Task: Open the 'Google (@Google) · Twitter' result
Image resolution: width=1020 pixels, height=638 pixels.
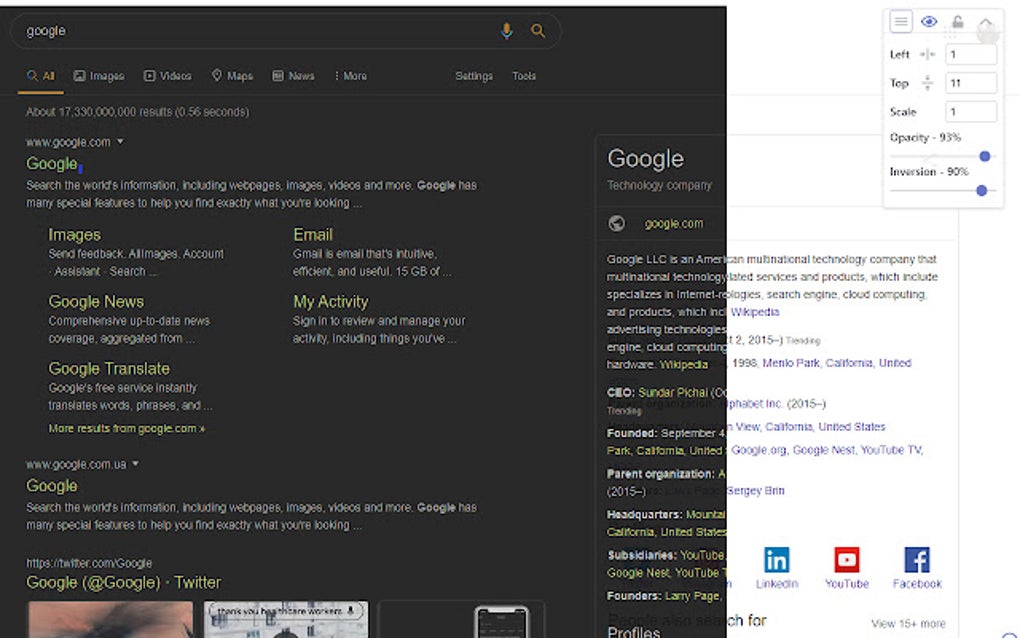Action: pyautogui.click(x=123, y=583)
